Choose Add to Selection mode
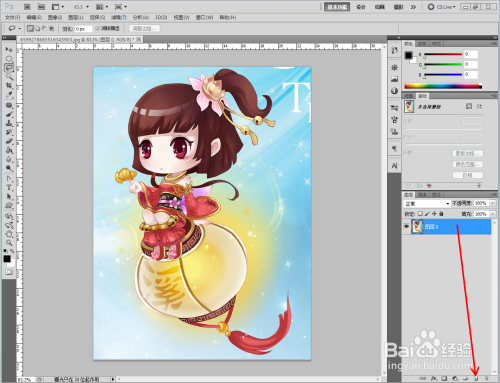Screen dimensions: 500x383 point(37,29)
